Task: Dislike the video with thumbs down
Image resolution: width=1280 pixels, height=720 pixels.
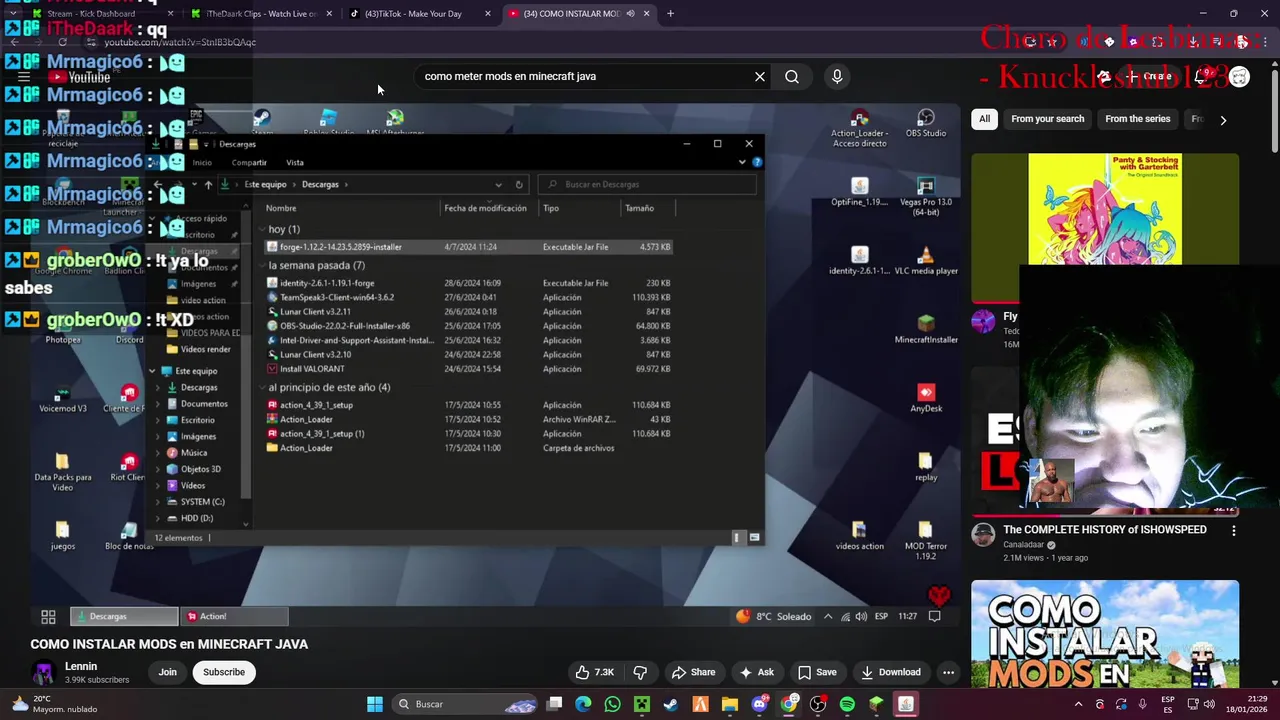Action: [640, 672]
